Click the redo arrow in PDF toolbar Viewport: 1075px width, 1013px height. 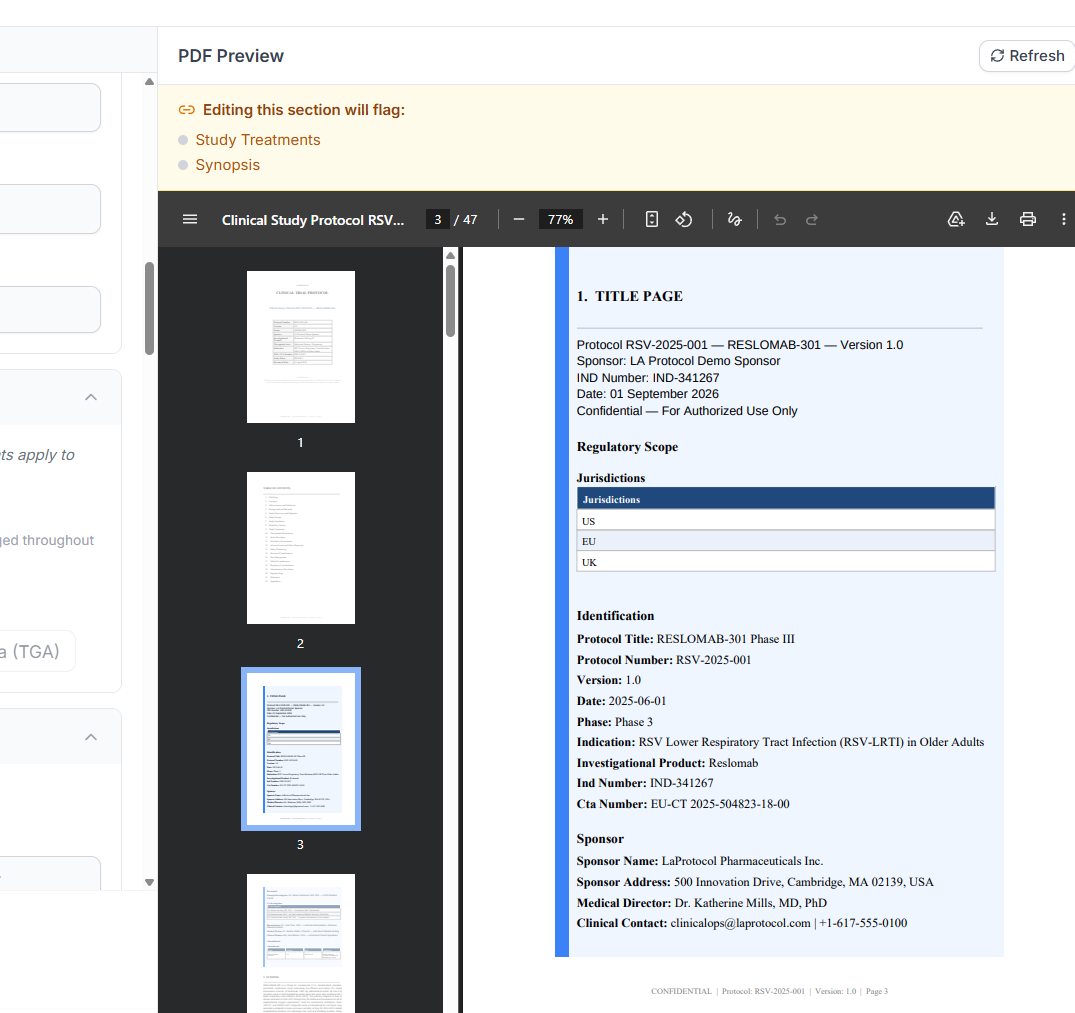pos(812,219)
